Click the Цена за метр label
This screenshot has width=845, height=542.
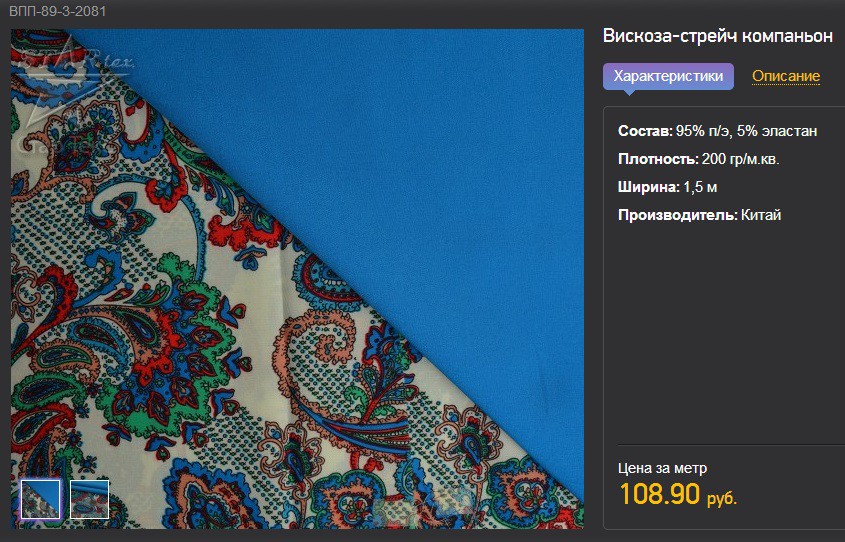(x=662, y=468)
